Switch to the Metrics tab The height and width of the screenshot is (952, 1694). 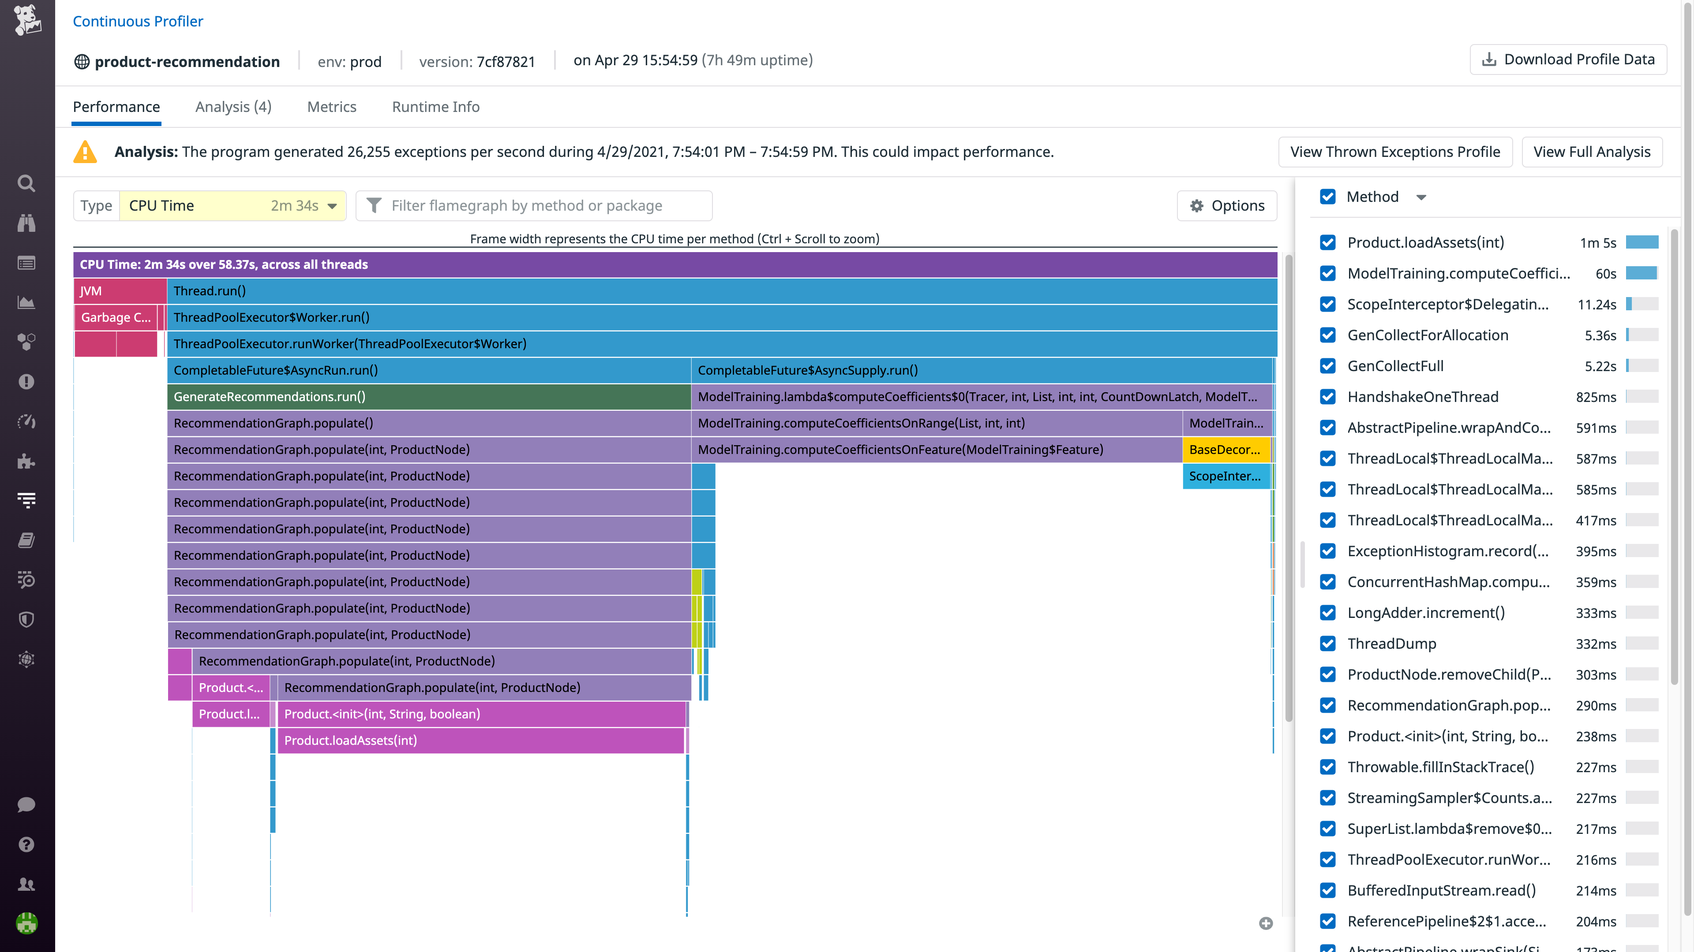click(x=332, y=107)
